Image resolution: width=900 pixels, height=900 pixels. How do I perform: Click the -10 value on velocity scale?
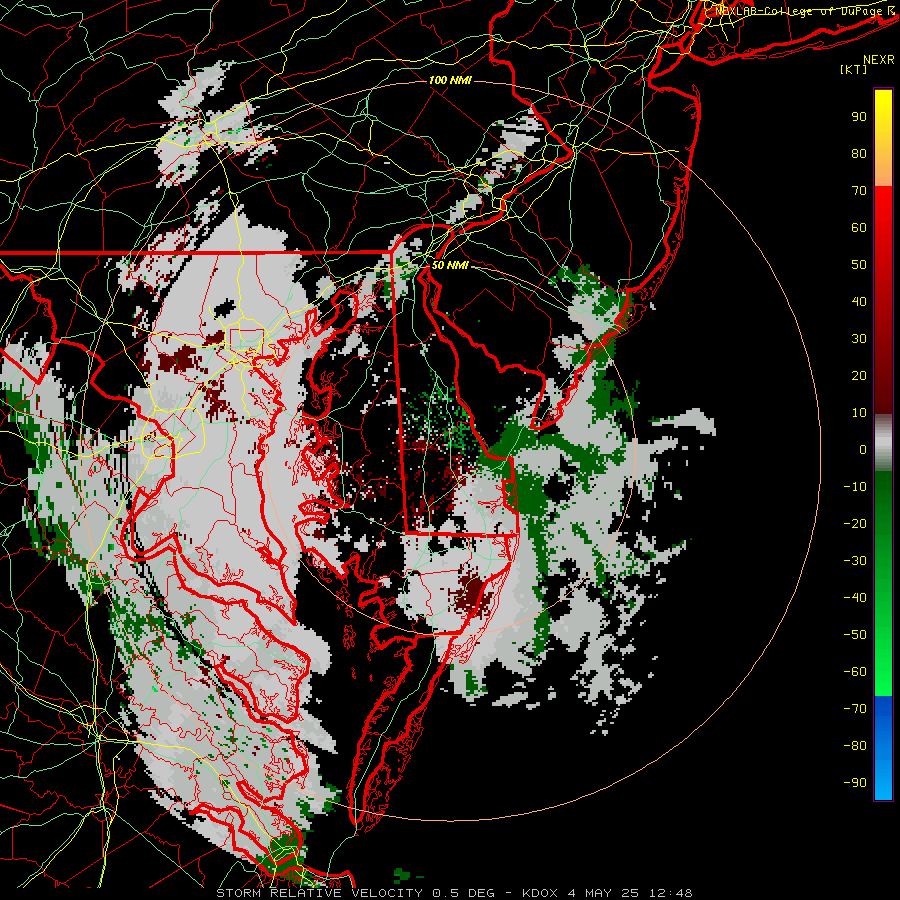click(x=855, y=487)
